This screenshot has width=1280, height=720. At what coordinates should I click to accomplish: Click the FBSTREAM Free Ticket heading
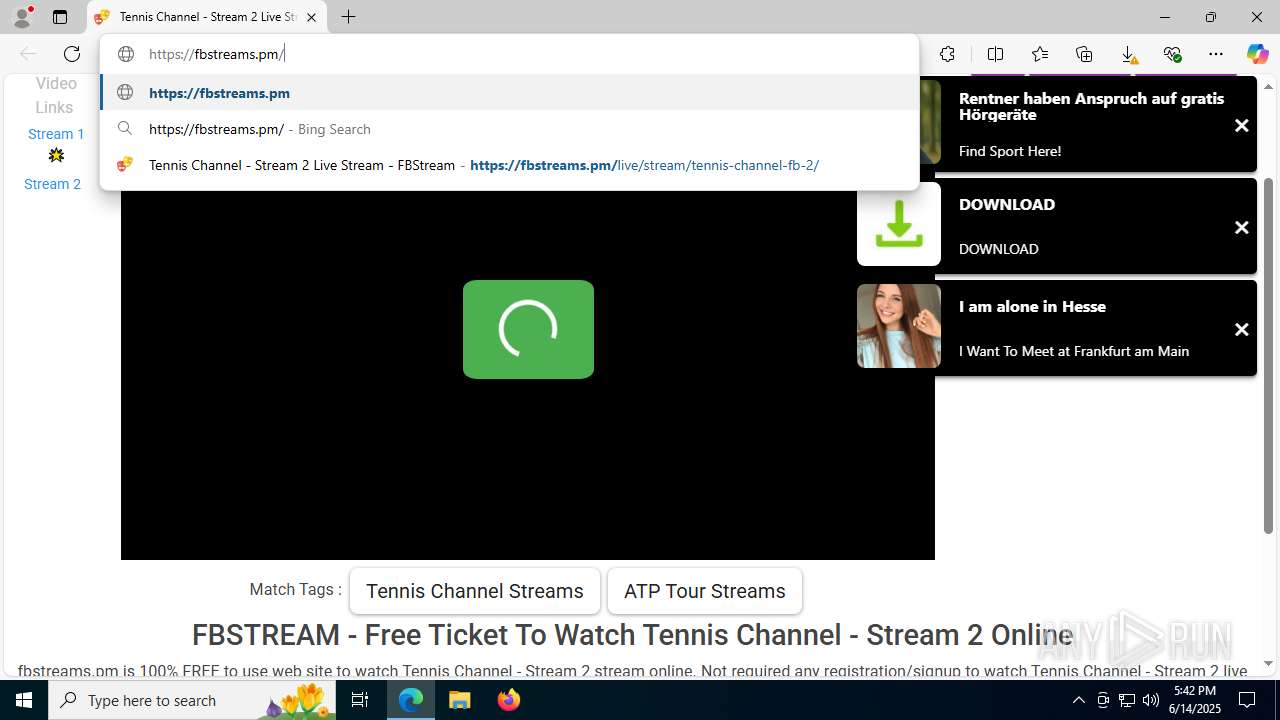(632, 635)
